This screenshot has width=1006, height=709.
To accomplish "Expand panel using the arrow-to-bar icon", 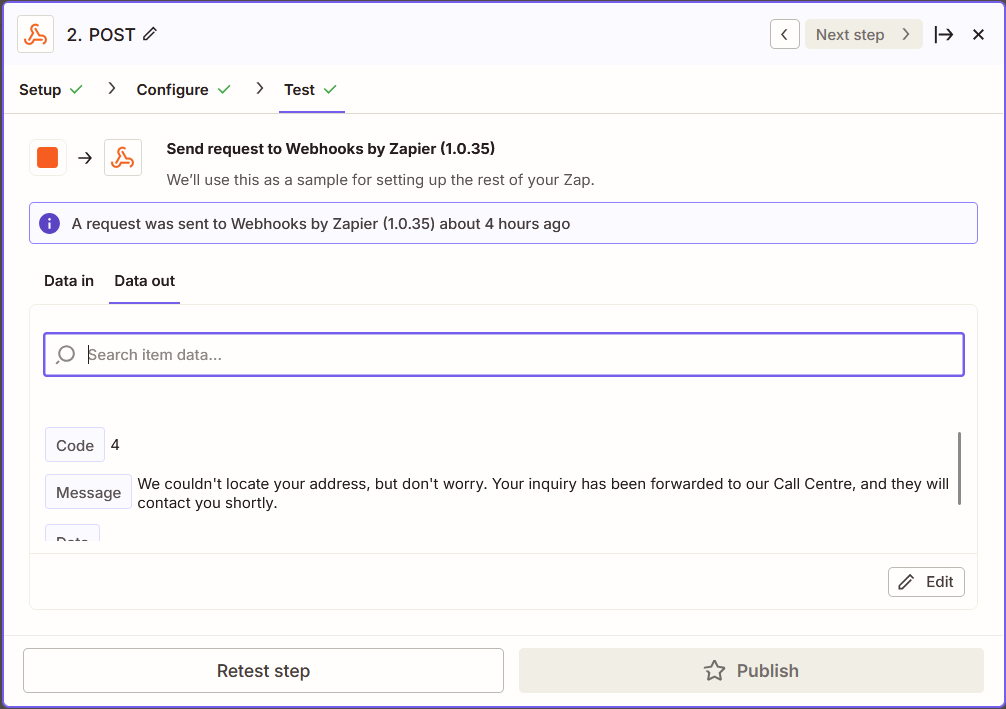I will (x=943, y=34).
